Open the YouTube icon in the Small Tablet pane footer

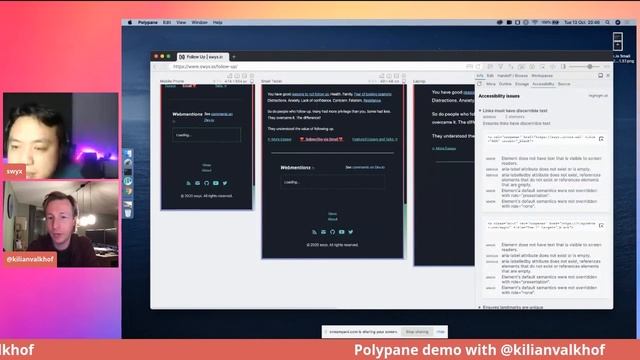pyautogui.click(x=342, y=232)
